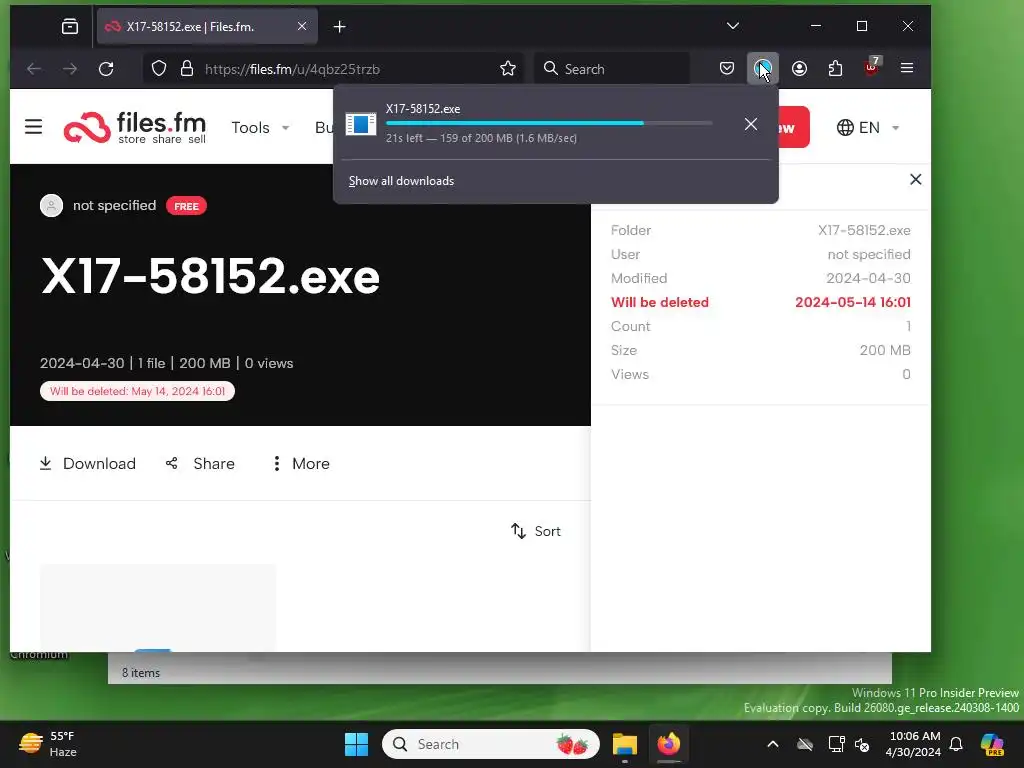Open the EN language selector

coord(868,127)
